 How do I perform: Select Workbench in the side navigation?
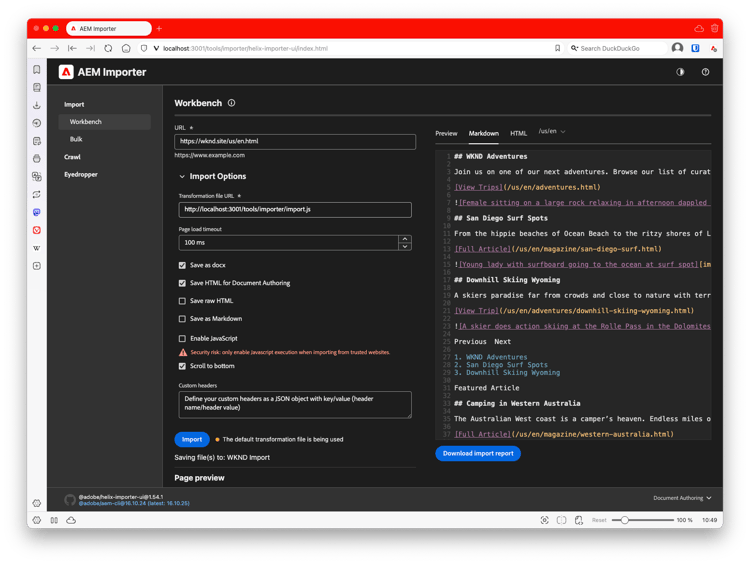coord(105,122)
